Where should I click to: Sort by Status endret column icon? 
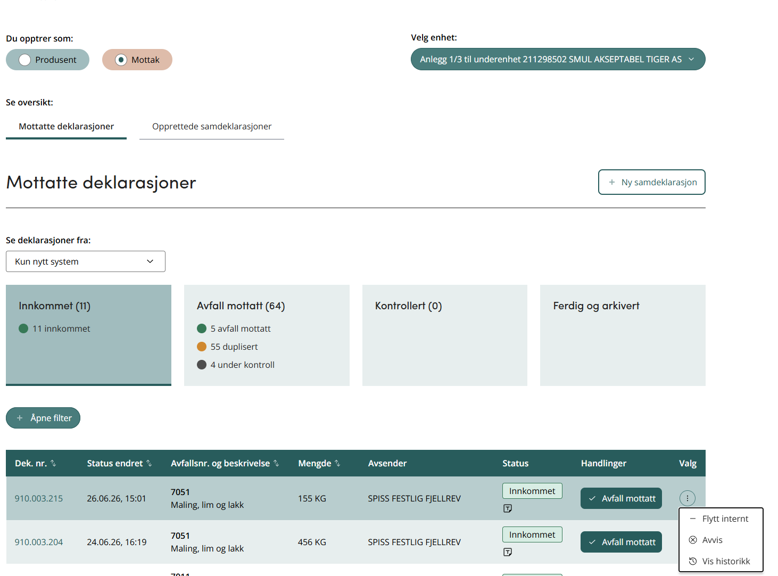(x=148, y=463)
